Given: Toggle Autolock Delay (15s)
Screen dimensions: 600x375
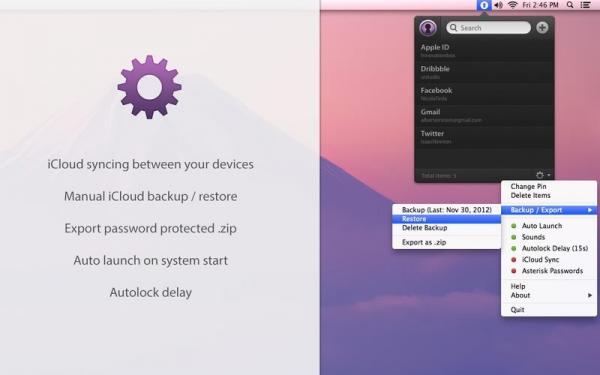Looking at the screenshot, I should [x=549, y=248].
